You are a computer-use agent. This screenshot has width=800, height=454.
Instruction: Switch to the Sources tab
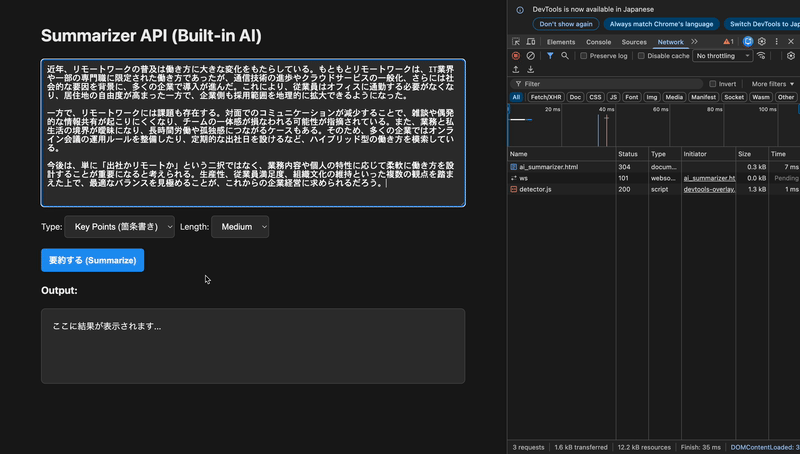pyautogui.click(x=634, y=42)
